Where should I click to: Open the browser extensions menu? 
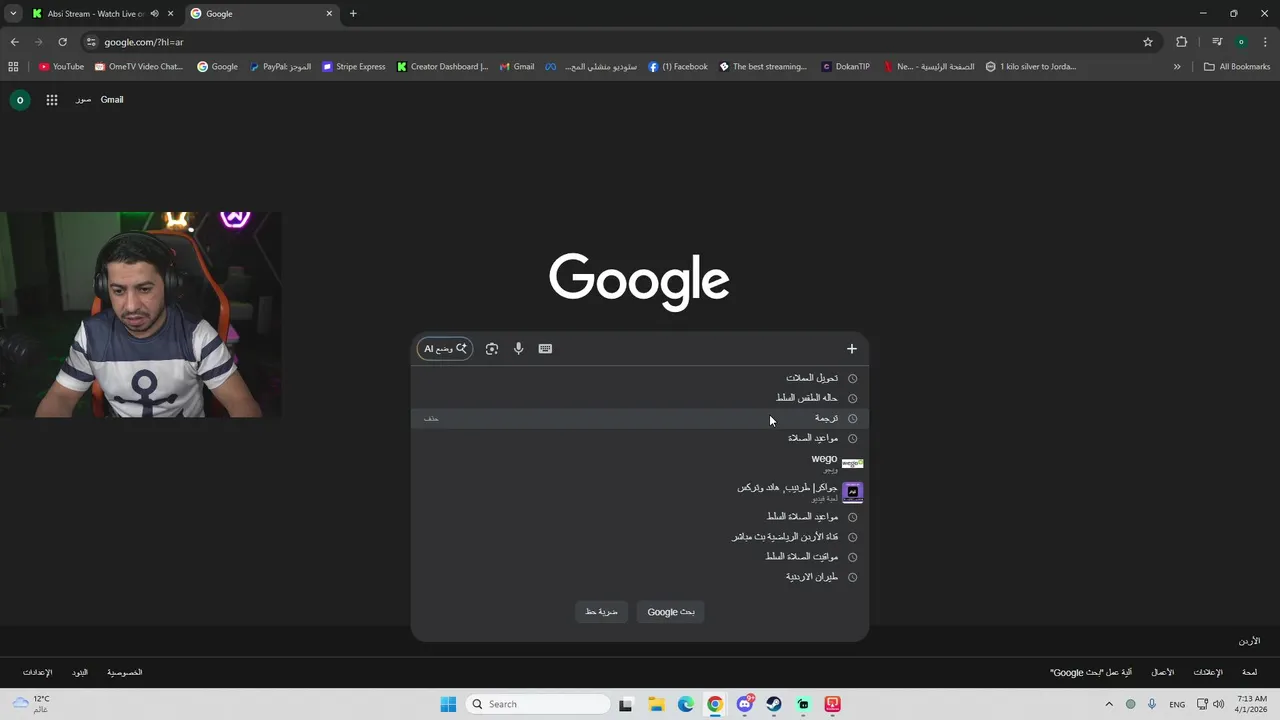[x=1182, y=42]
